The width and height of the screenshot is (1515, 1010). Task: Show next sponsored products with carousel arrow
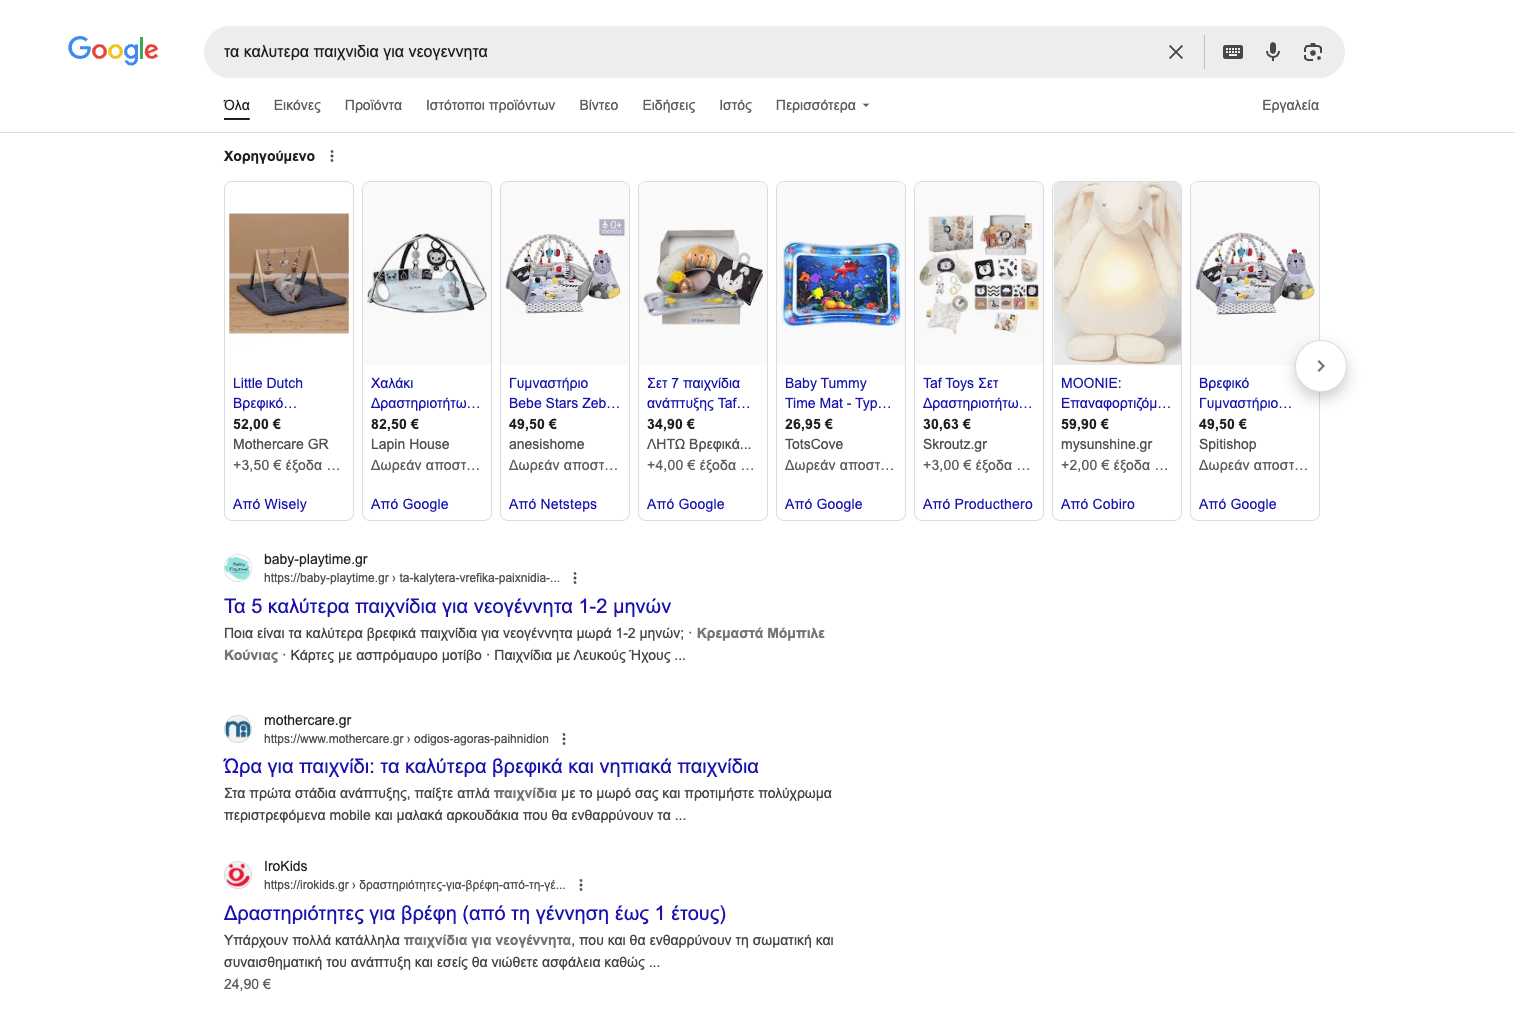click(1321, 366)
